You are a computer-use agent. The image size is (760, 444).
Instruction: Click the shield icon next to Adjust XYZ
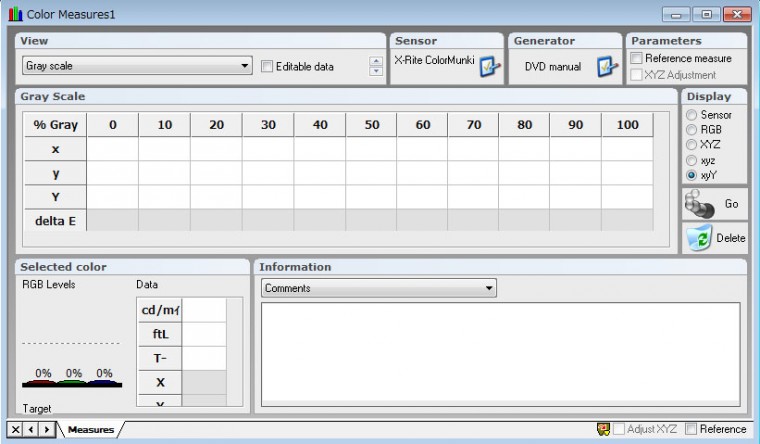tap(603, 430)
